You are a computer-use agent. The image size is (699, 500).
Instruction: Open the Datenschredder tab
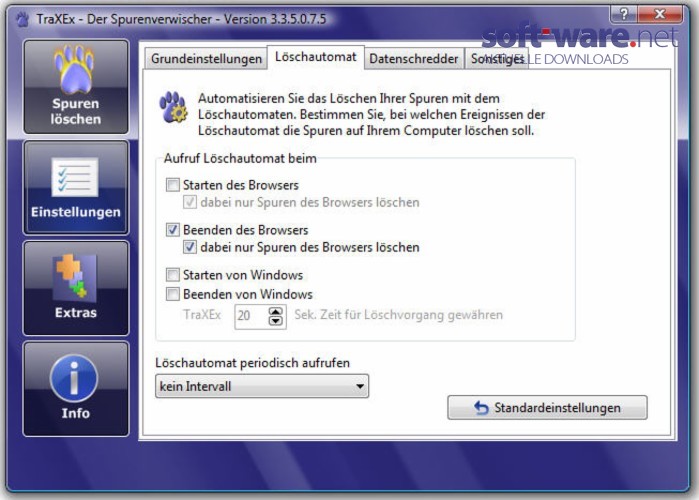414,59
